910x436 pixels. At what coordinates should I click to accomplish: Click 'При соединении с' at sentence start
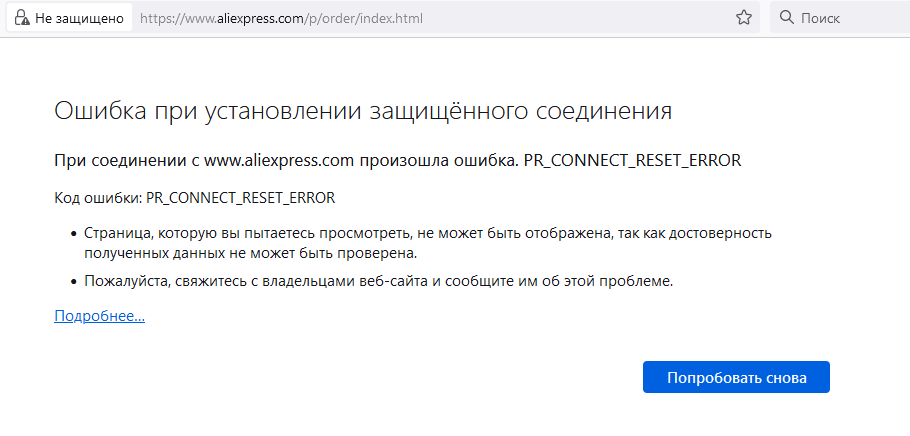point(127,161)
